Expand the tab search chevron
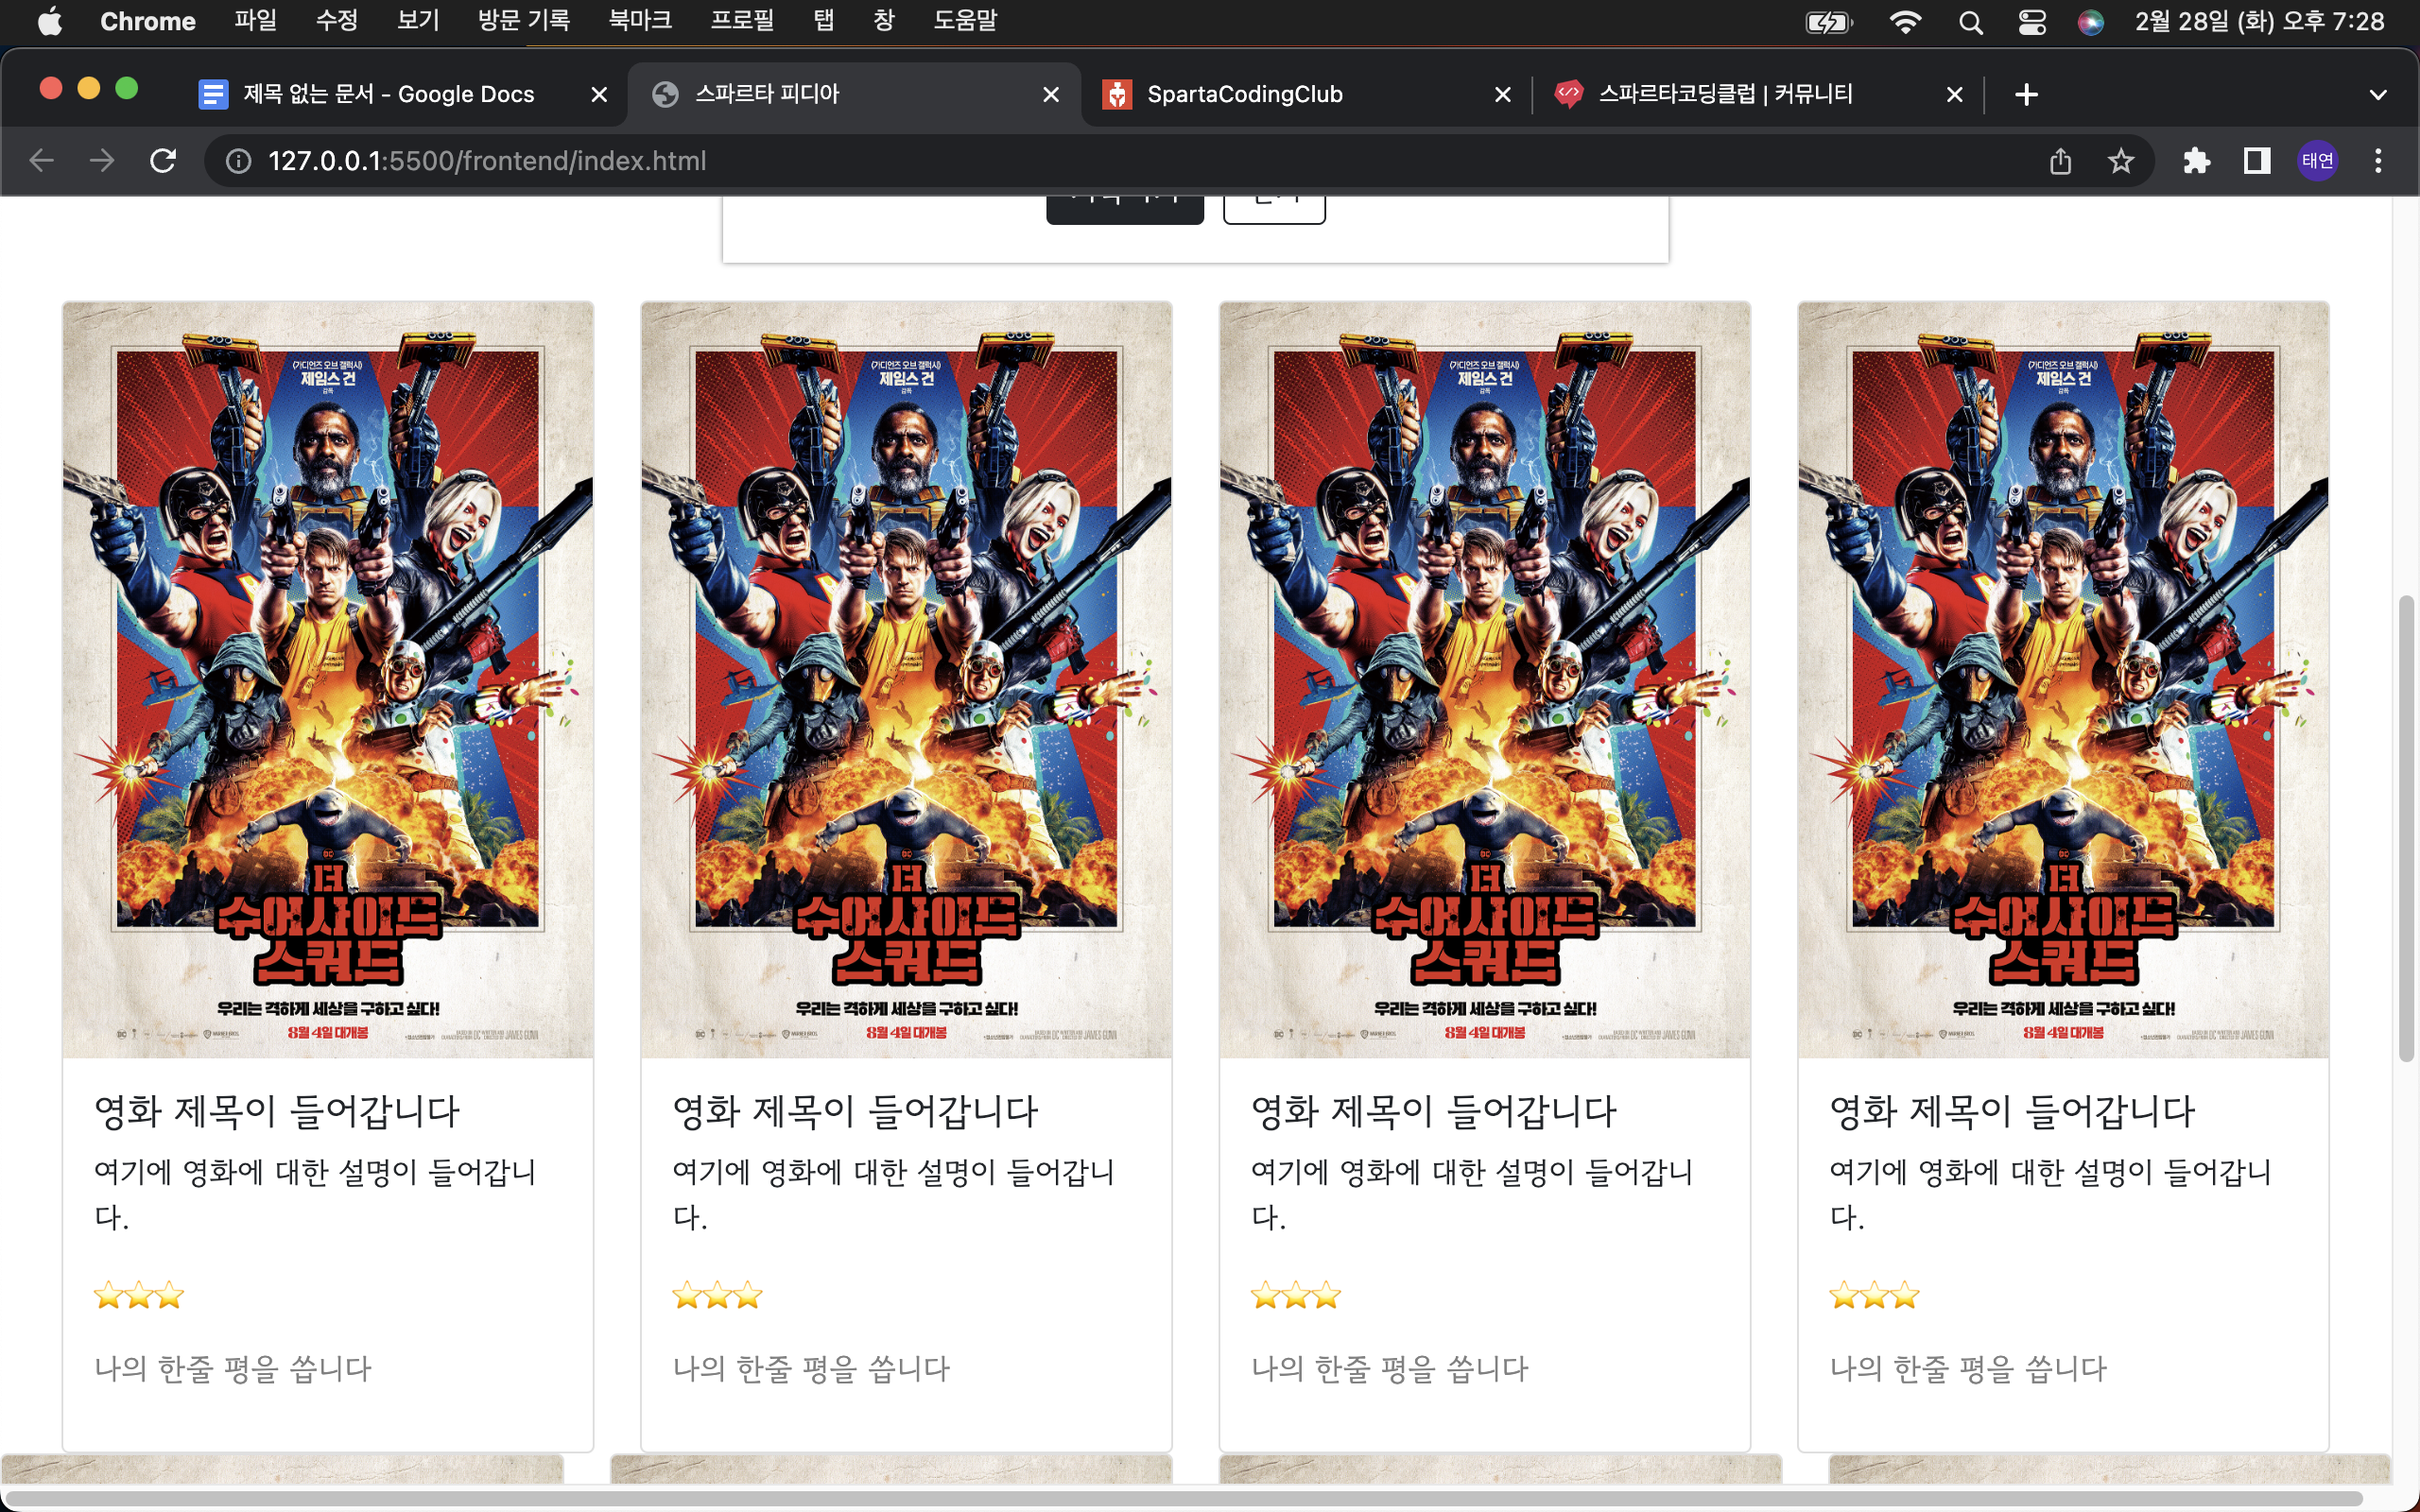The width and height of the screenshot is (2420, 1512). (2378, 95)
